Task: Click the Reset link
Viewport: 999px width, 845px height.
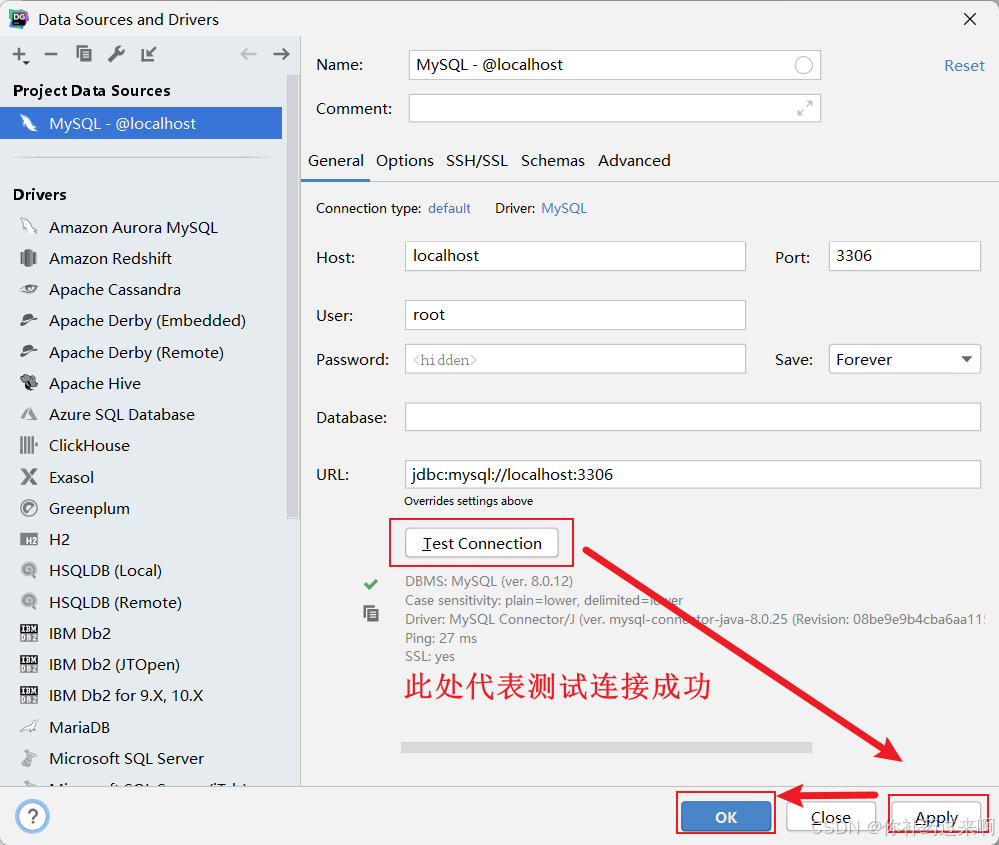Action: [964, 66]
